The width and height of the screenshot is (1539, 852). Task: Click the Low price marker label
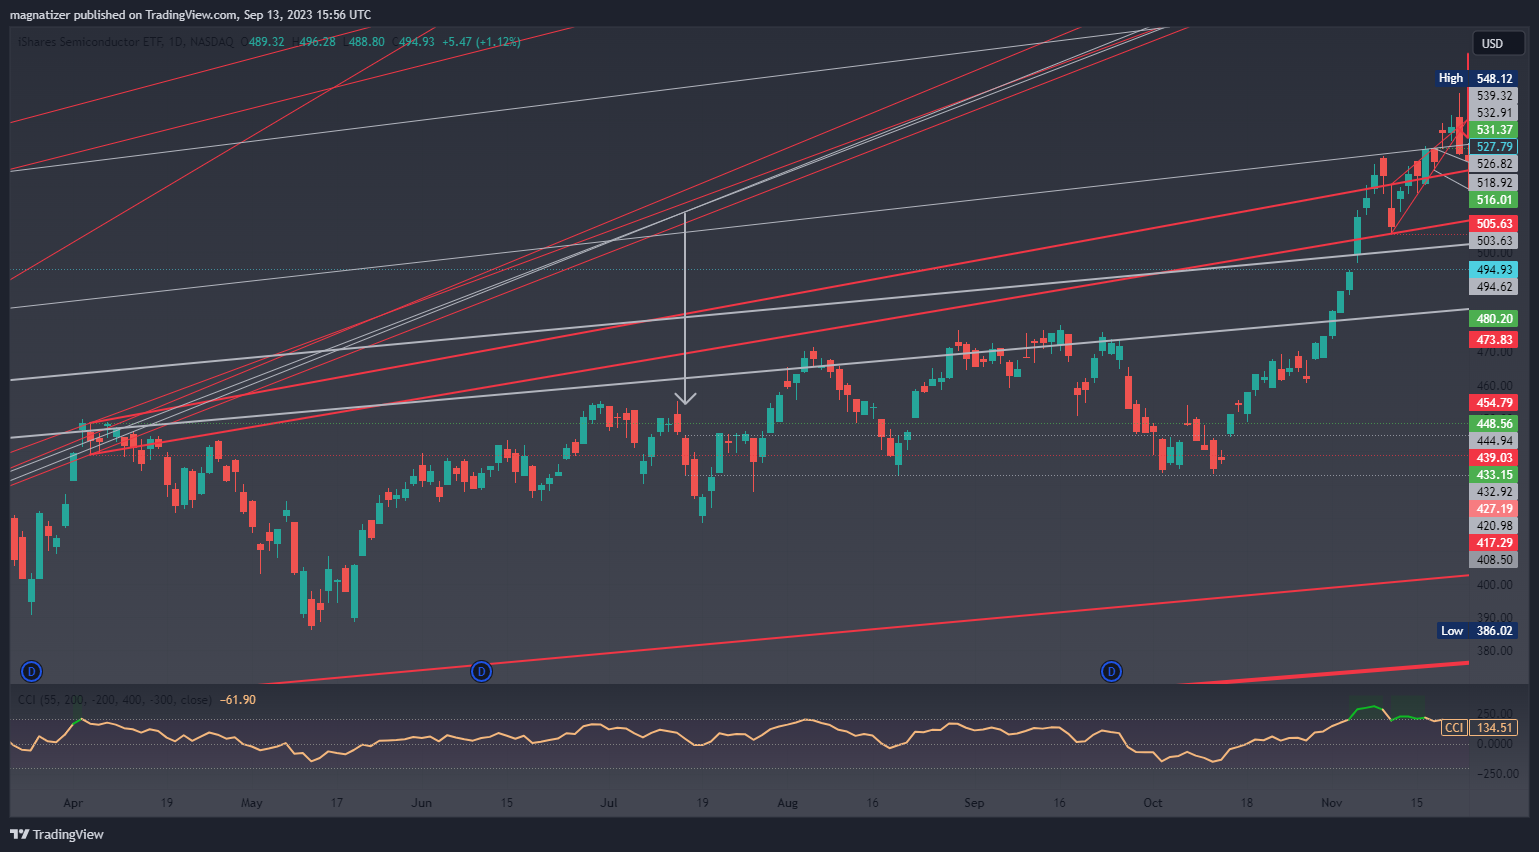point(1451,631)
